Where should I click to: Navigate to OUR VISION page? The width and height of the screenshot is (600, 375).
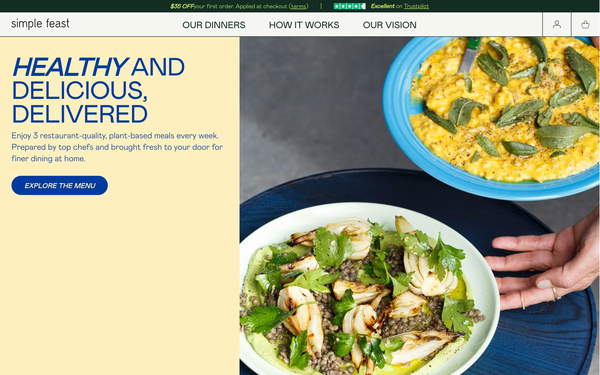[390, 25]
